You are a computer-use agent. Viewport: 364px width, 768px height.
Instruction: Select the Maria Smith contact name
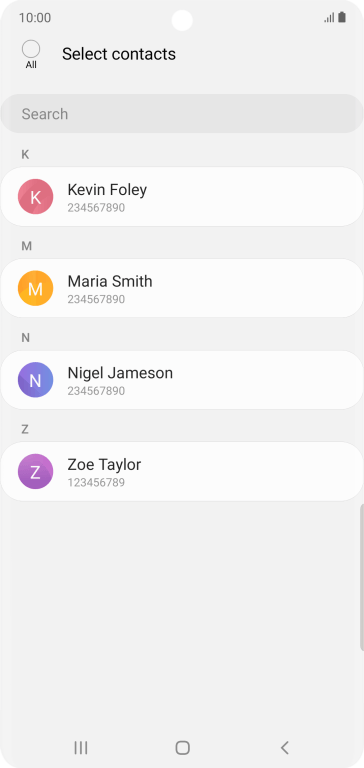110,281
